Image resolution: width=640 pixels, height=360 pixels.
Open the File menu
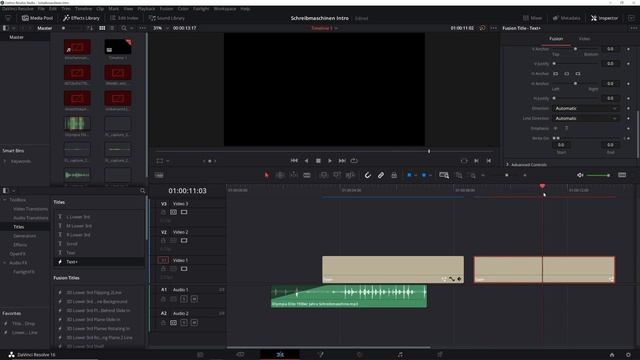pyautogui.click(x=41, y=9)
